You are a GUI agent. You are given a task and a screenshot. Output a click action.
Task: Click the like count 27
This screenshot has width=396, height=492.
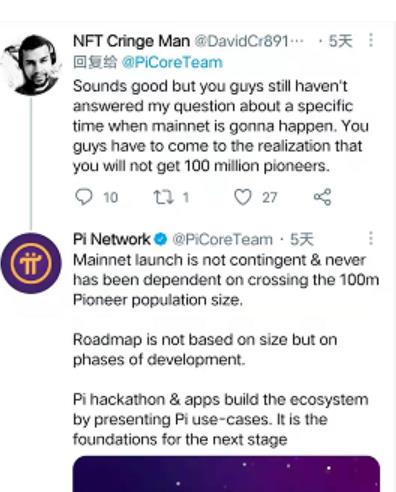coord(269,198)
